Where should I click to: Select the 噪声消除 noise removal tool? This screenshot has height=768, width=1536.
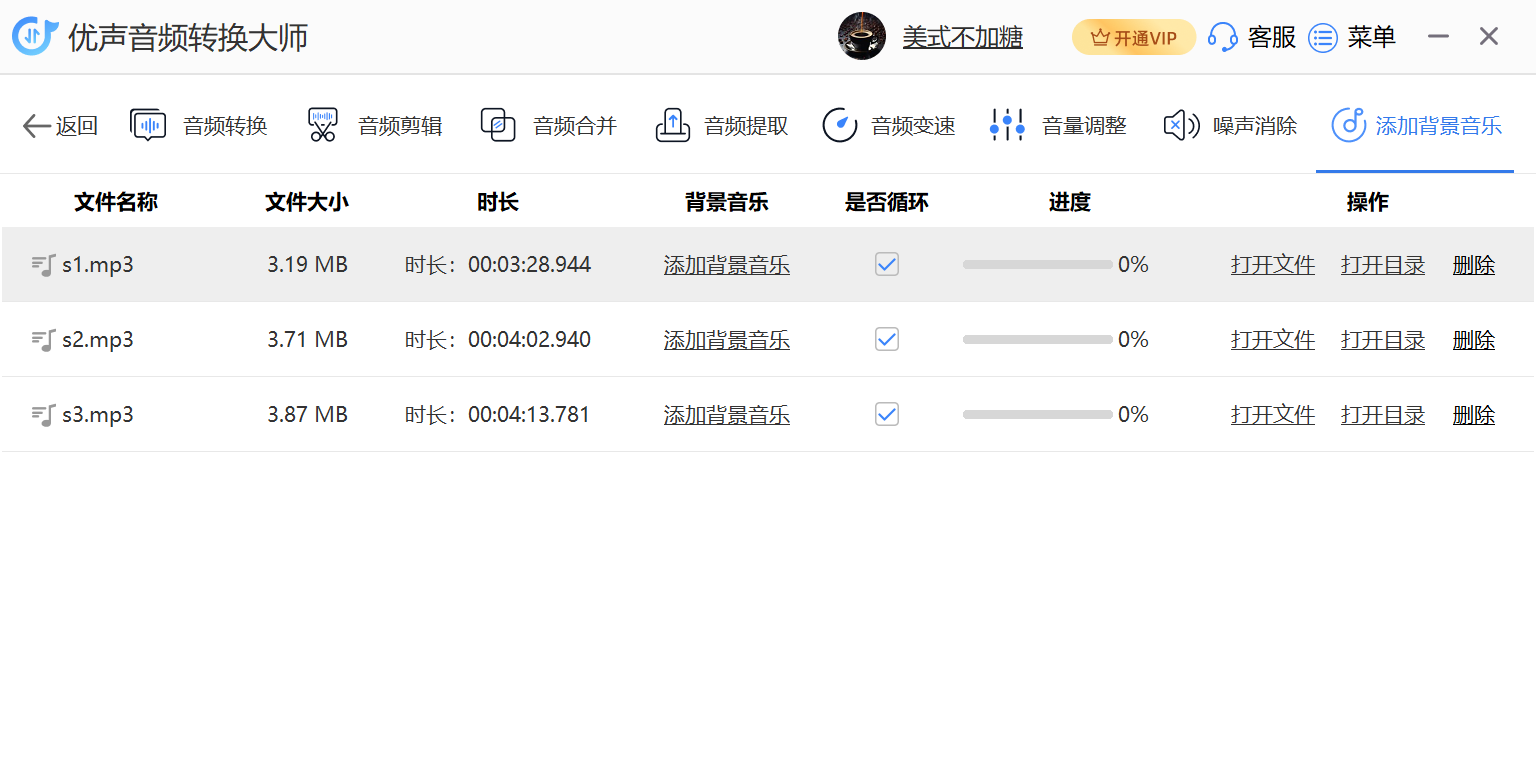click(1231, 126)
